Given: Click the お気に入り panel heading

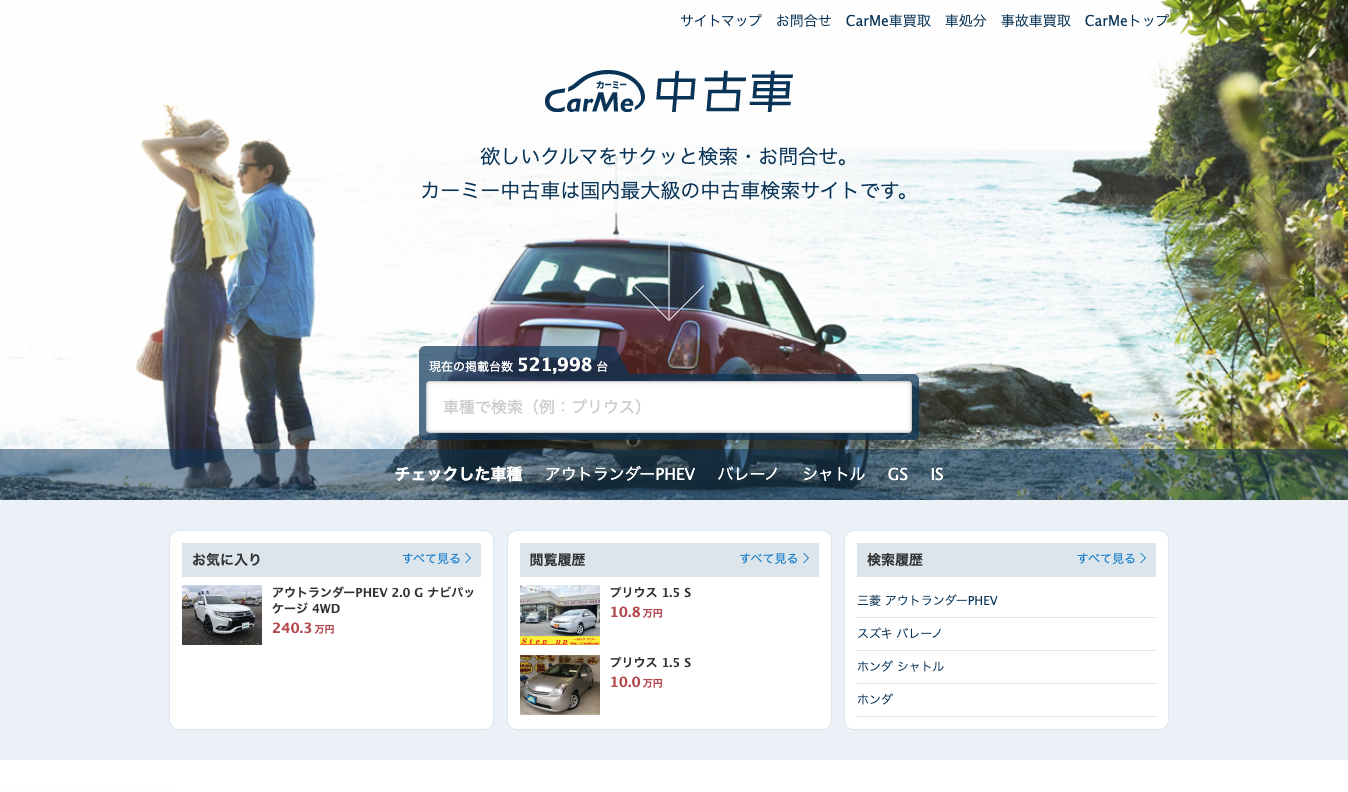Looking at the screenshot, I should 226,559.
